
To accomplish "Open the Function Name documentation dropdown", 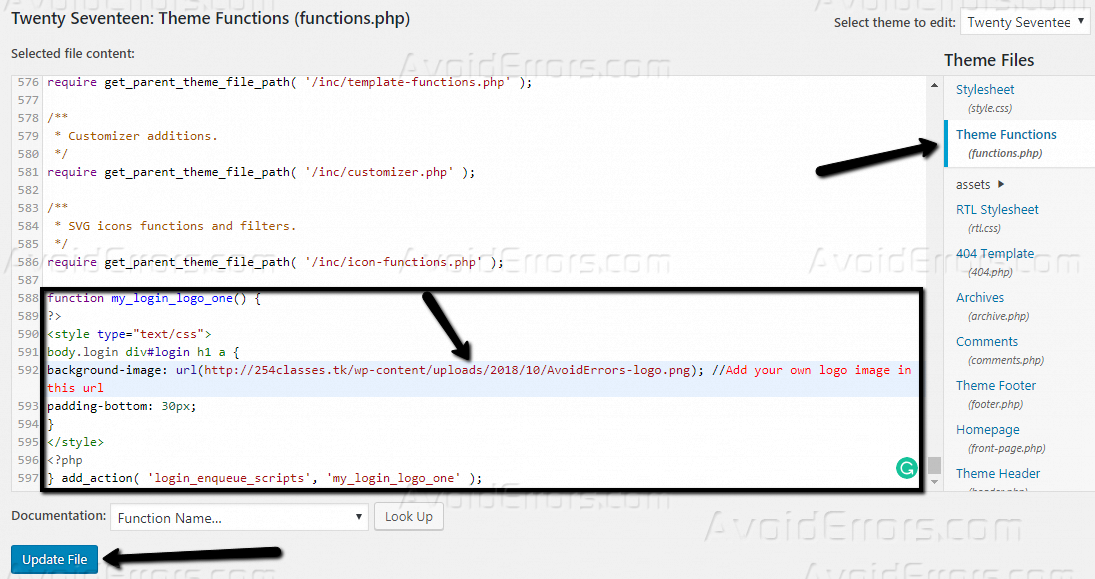I will coord(239,517).
